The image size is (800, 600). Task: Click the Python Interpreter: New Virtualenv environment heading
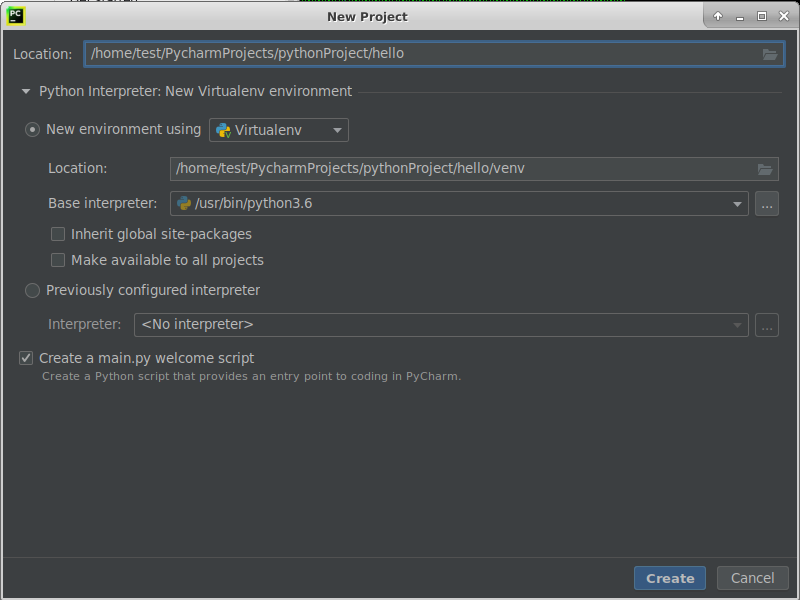[x=195, y=91]
